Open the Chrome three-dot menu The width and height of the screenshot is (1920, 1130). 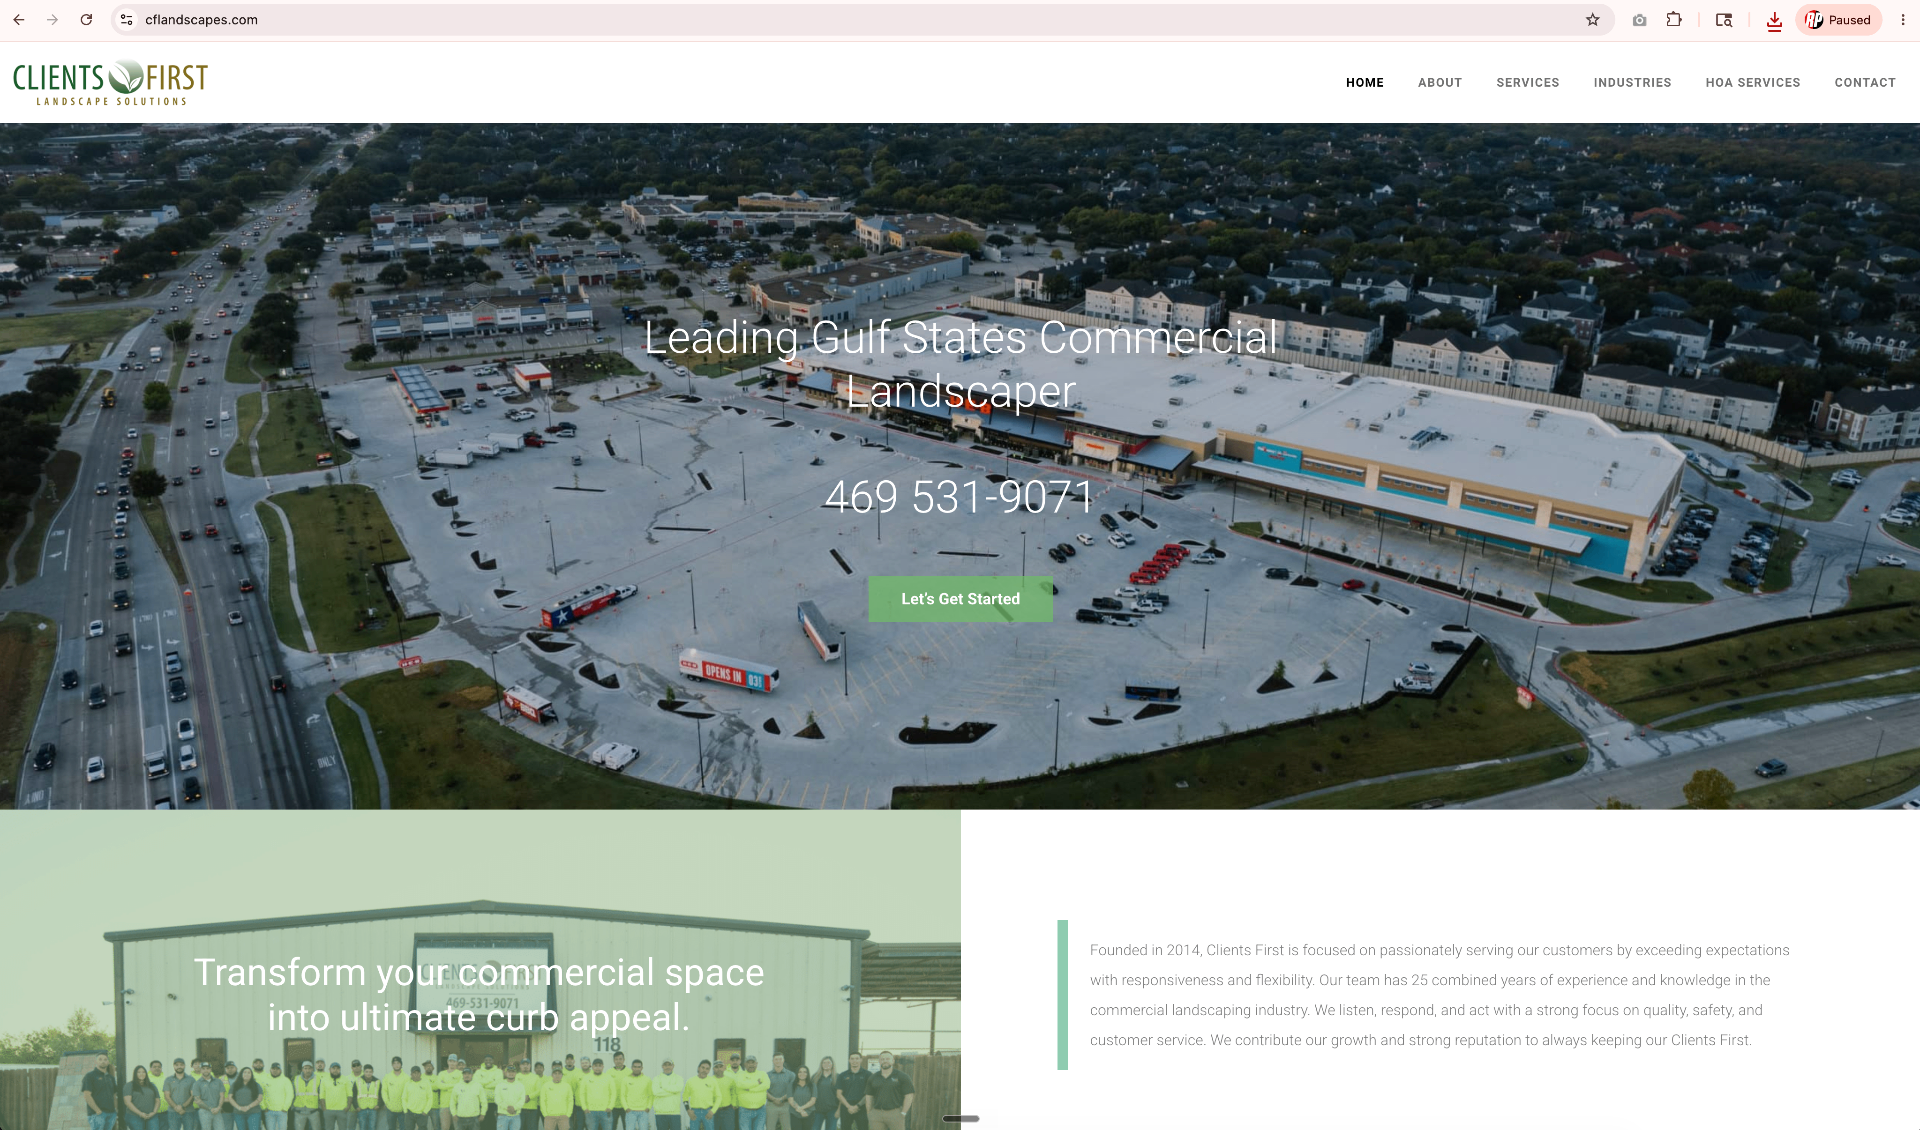coord(1902,20)
